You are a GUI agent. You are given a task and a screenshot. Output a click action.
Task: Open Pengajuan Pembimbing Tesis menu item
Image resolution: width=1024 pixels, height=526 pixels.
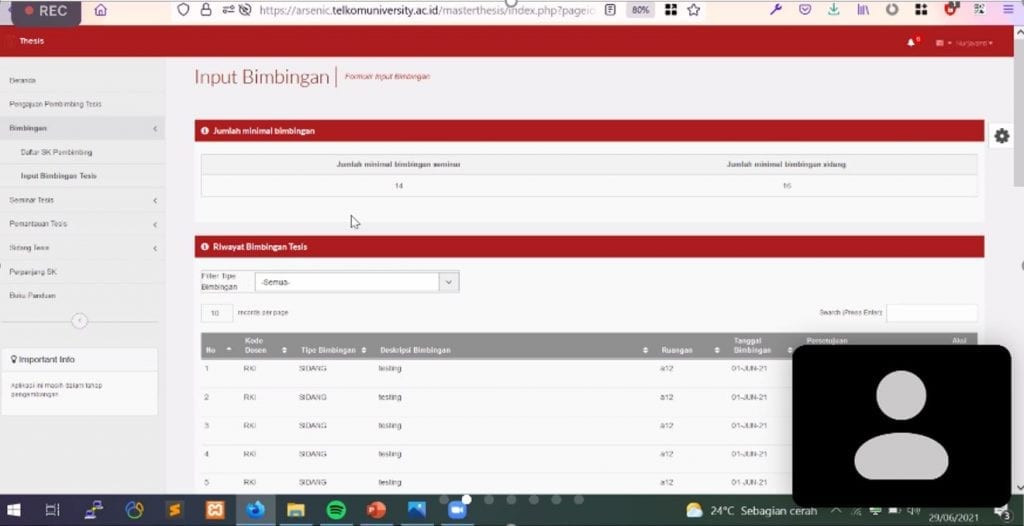(x=55, y=104)
